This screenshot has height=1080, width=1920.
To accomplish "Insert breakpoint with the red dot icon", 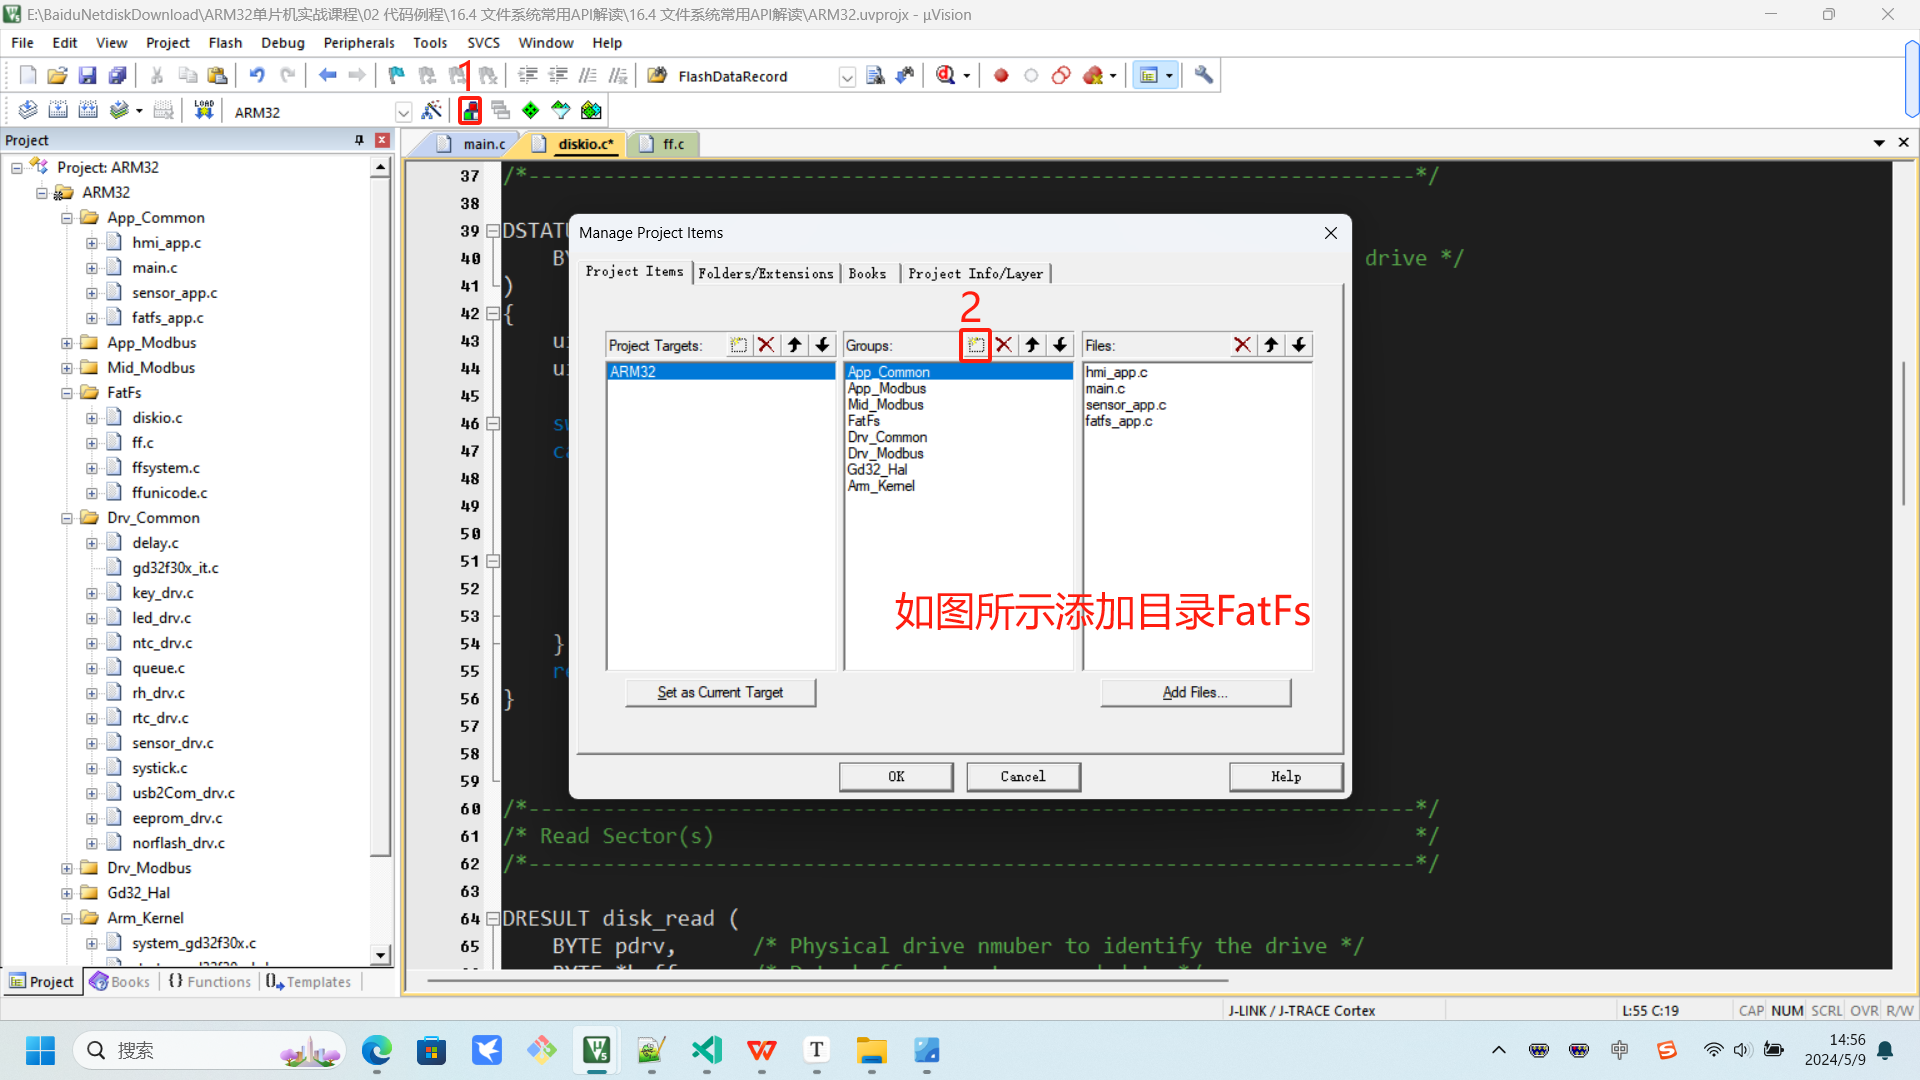I will [x=1001, y=75].
